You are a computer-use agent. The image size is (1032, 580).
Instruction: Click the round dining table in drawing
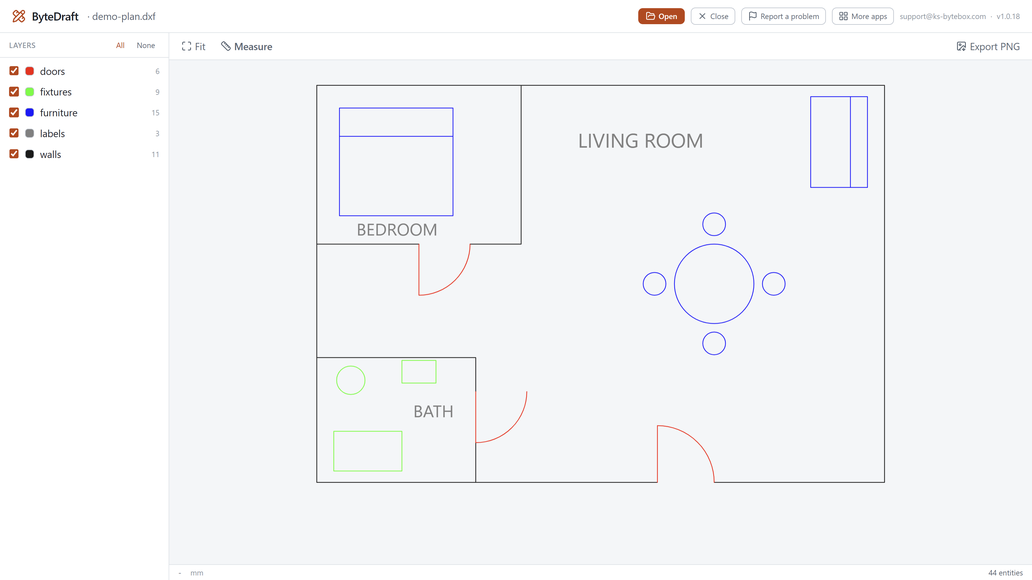point(713,284)
